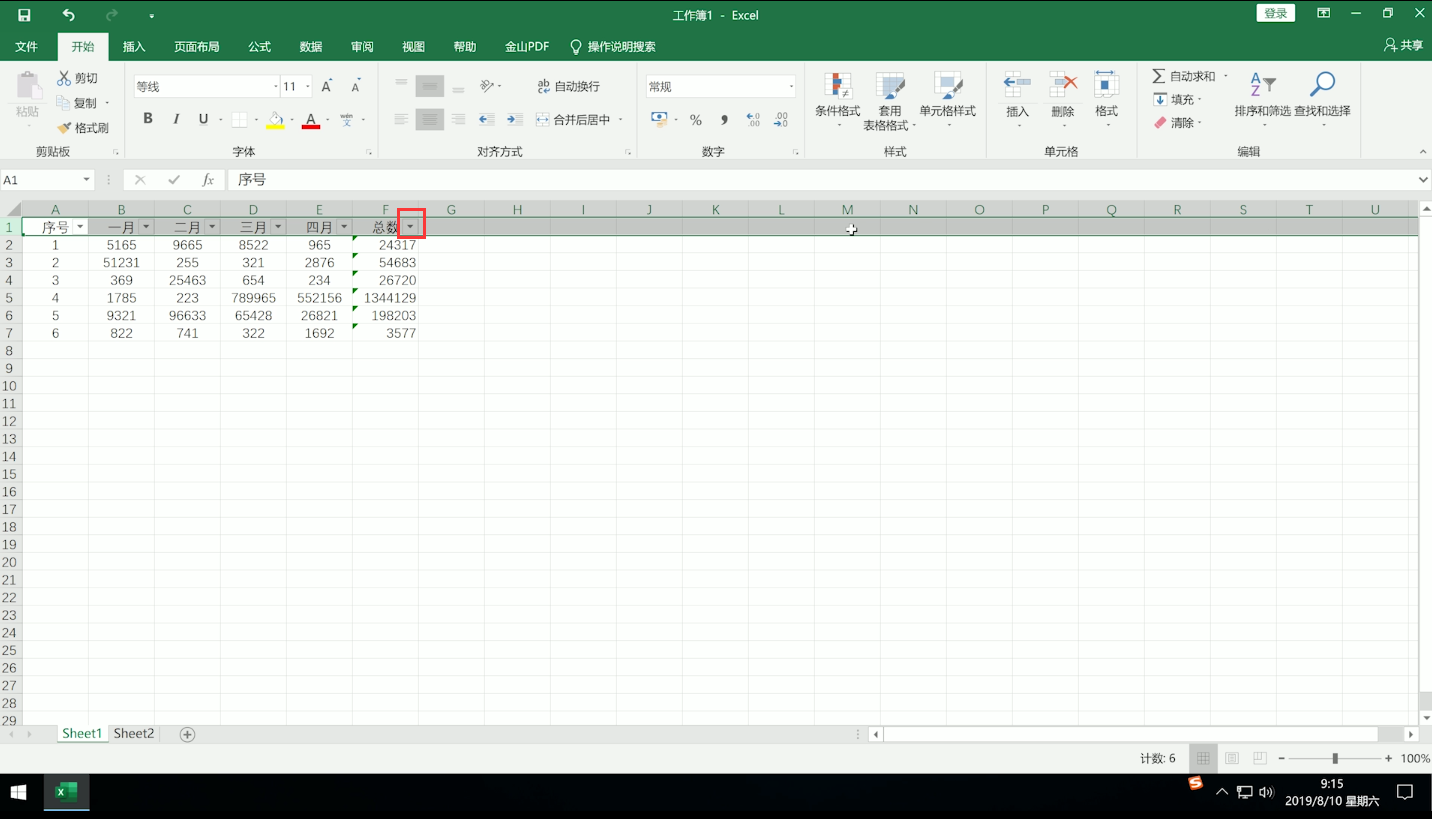The image size is (1432, 819).
Task: Decrease font size
Action: (x=355, y=87)
